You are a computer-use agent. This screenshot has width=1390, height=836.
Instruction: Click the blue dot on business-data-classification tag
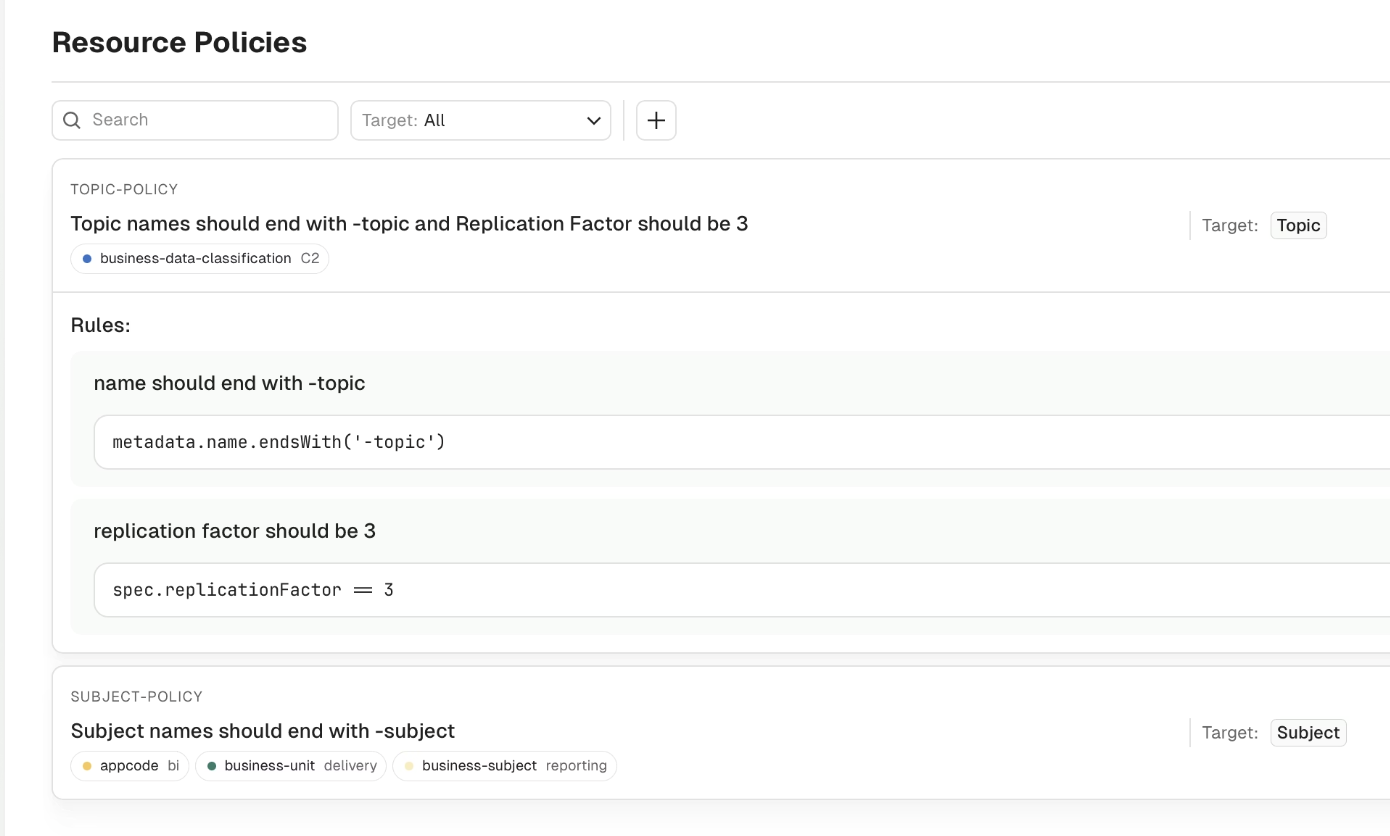(x=87, y=258)
